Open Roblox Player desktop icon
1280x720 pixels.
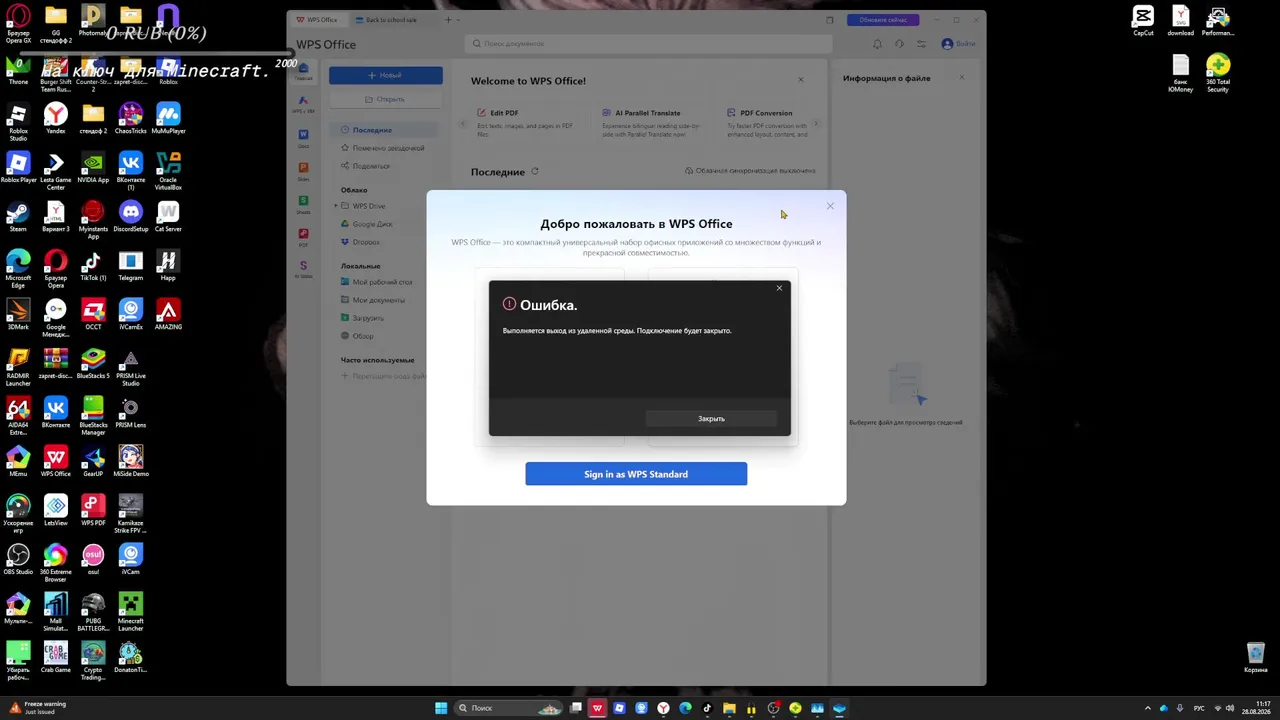click(x=18, y=168)
